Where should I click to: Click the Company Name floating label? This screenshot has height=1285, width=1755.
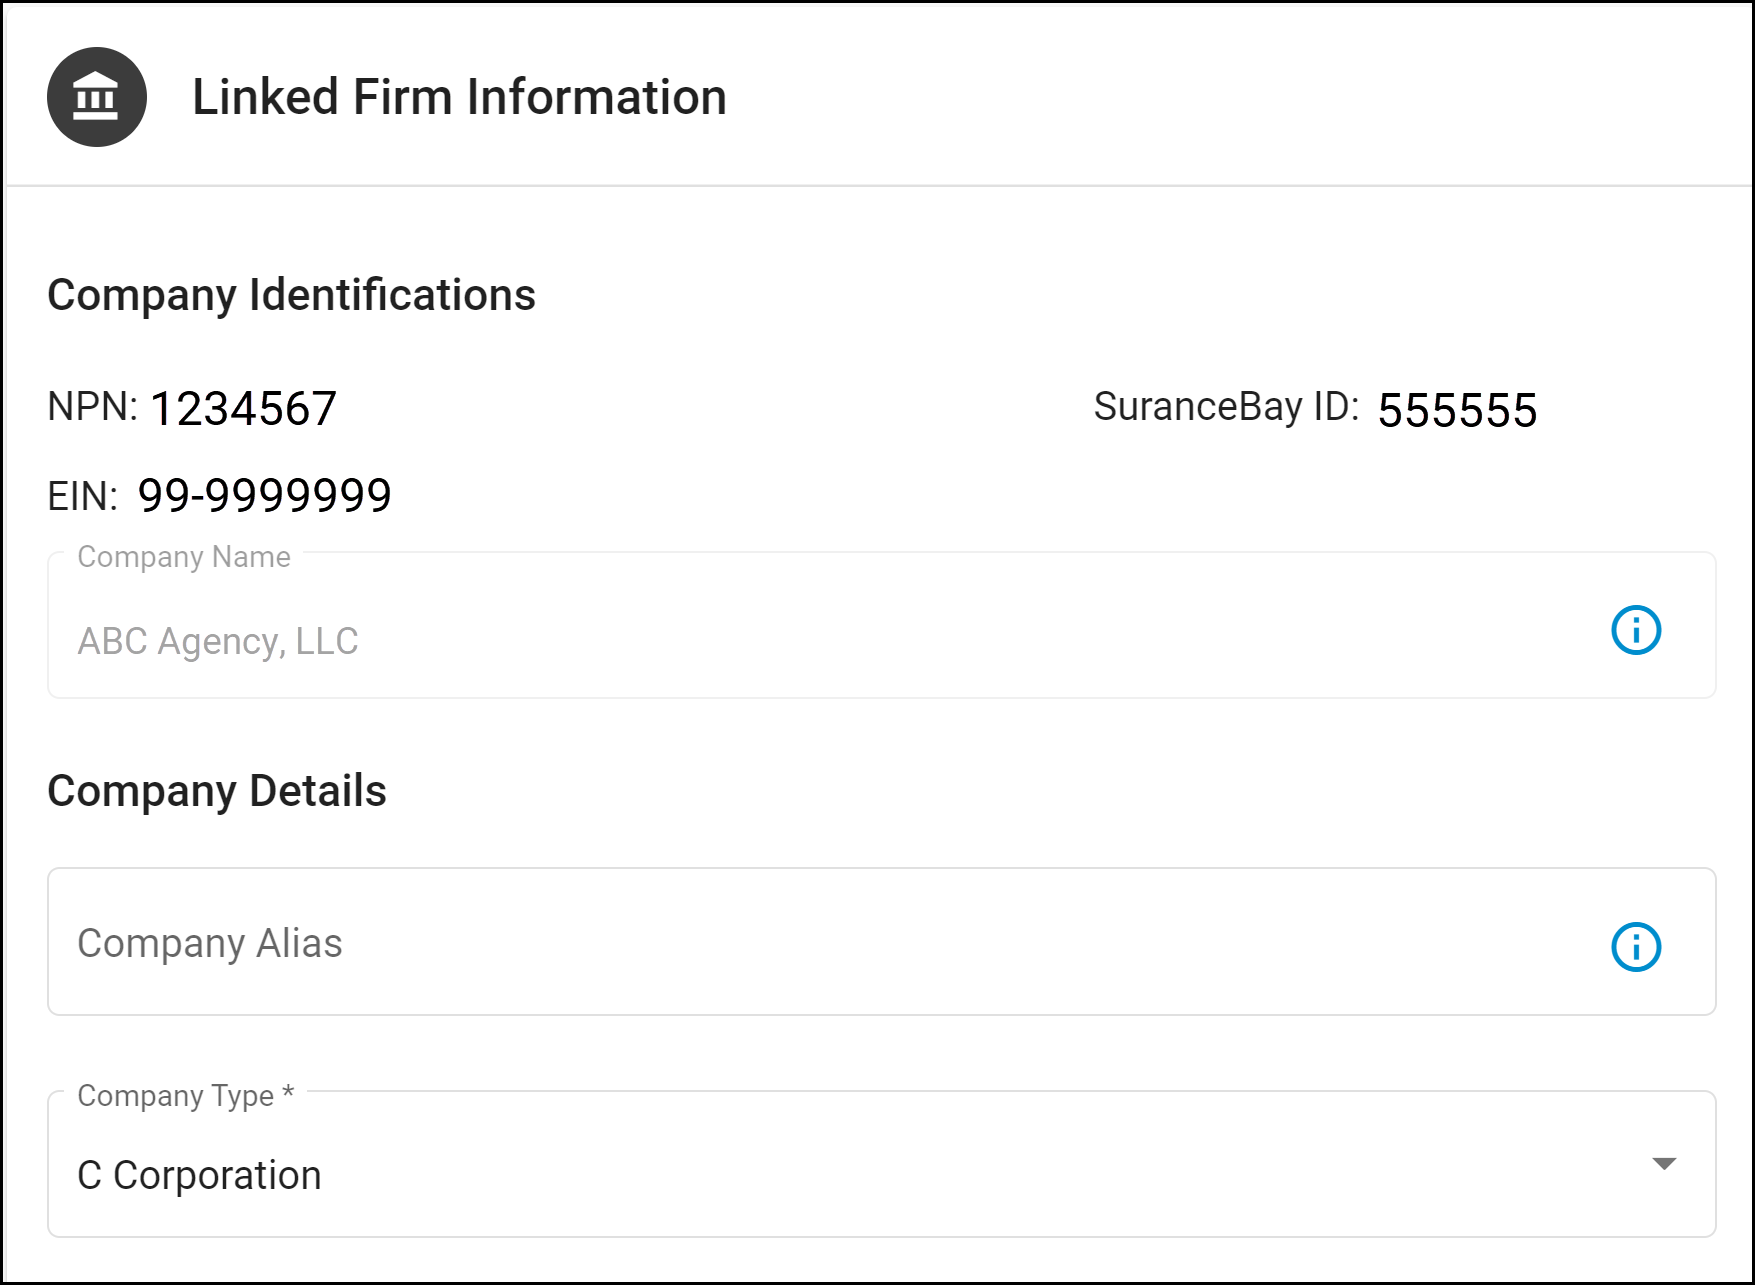184,557
